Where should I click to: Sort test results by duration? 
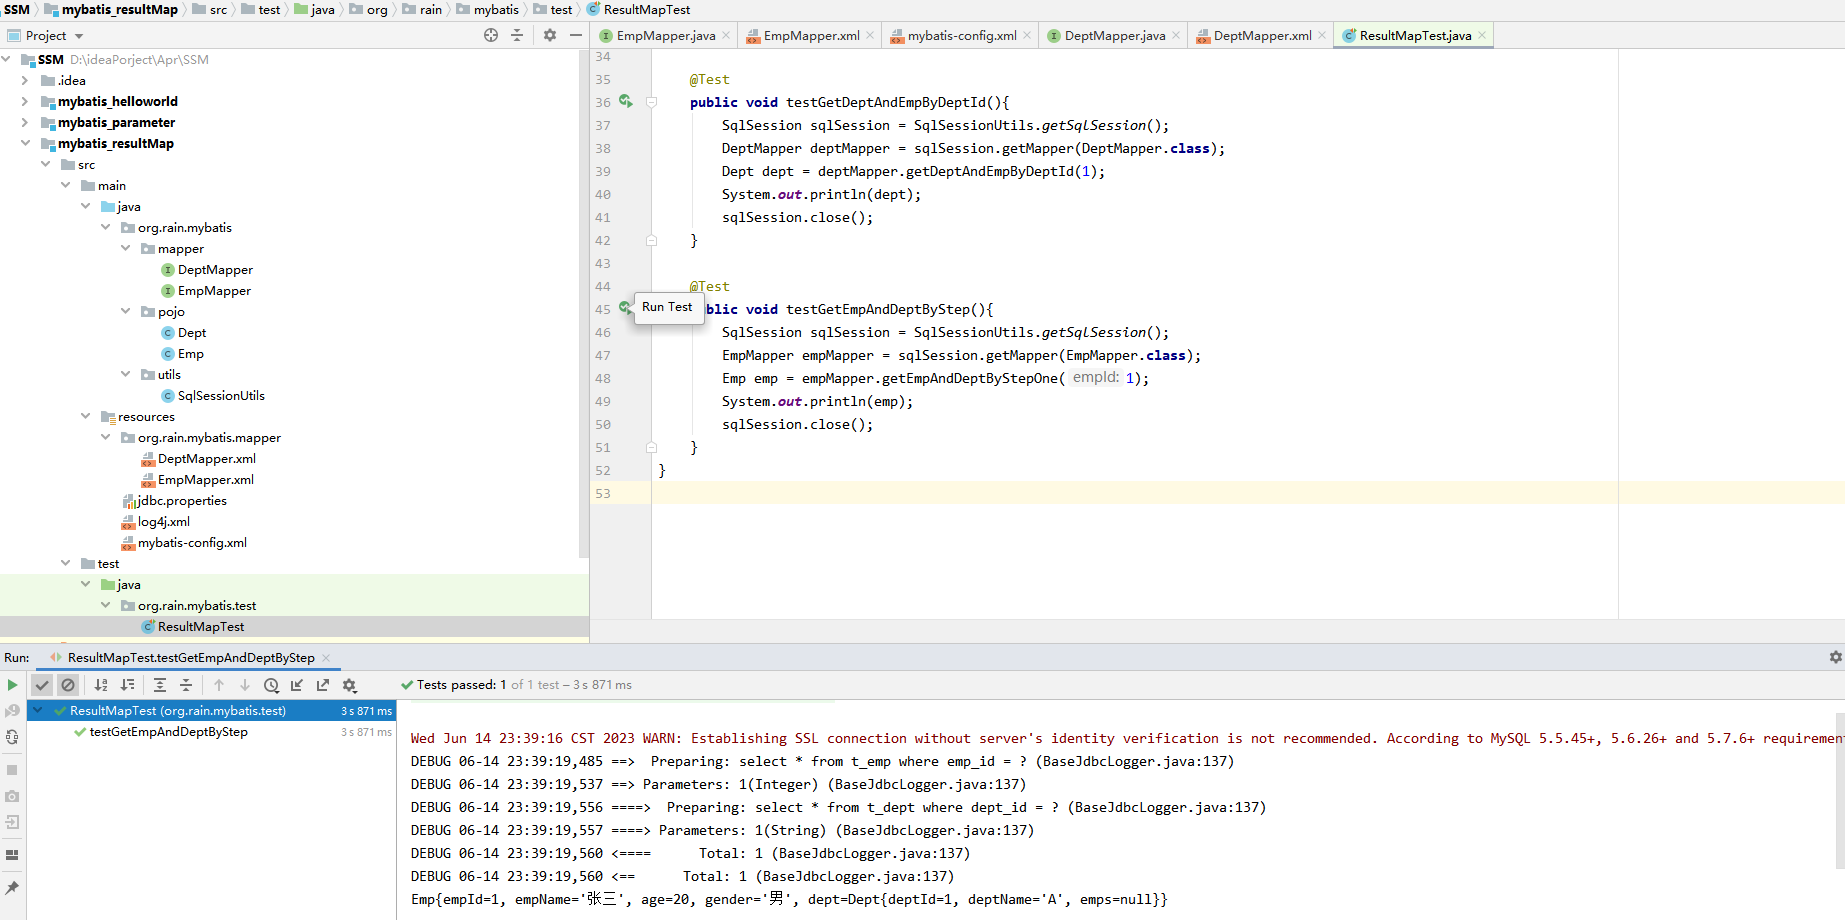click(127, 685)
